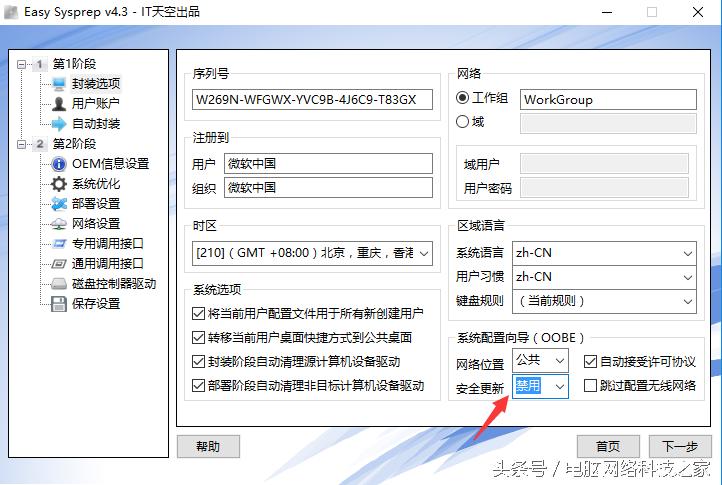This screenshot has width=722, height=485.
Task: Click the 专用调用接口 icon
Action: 59,244
